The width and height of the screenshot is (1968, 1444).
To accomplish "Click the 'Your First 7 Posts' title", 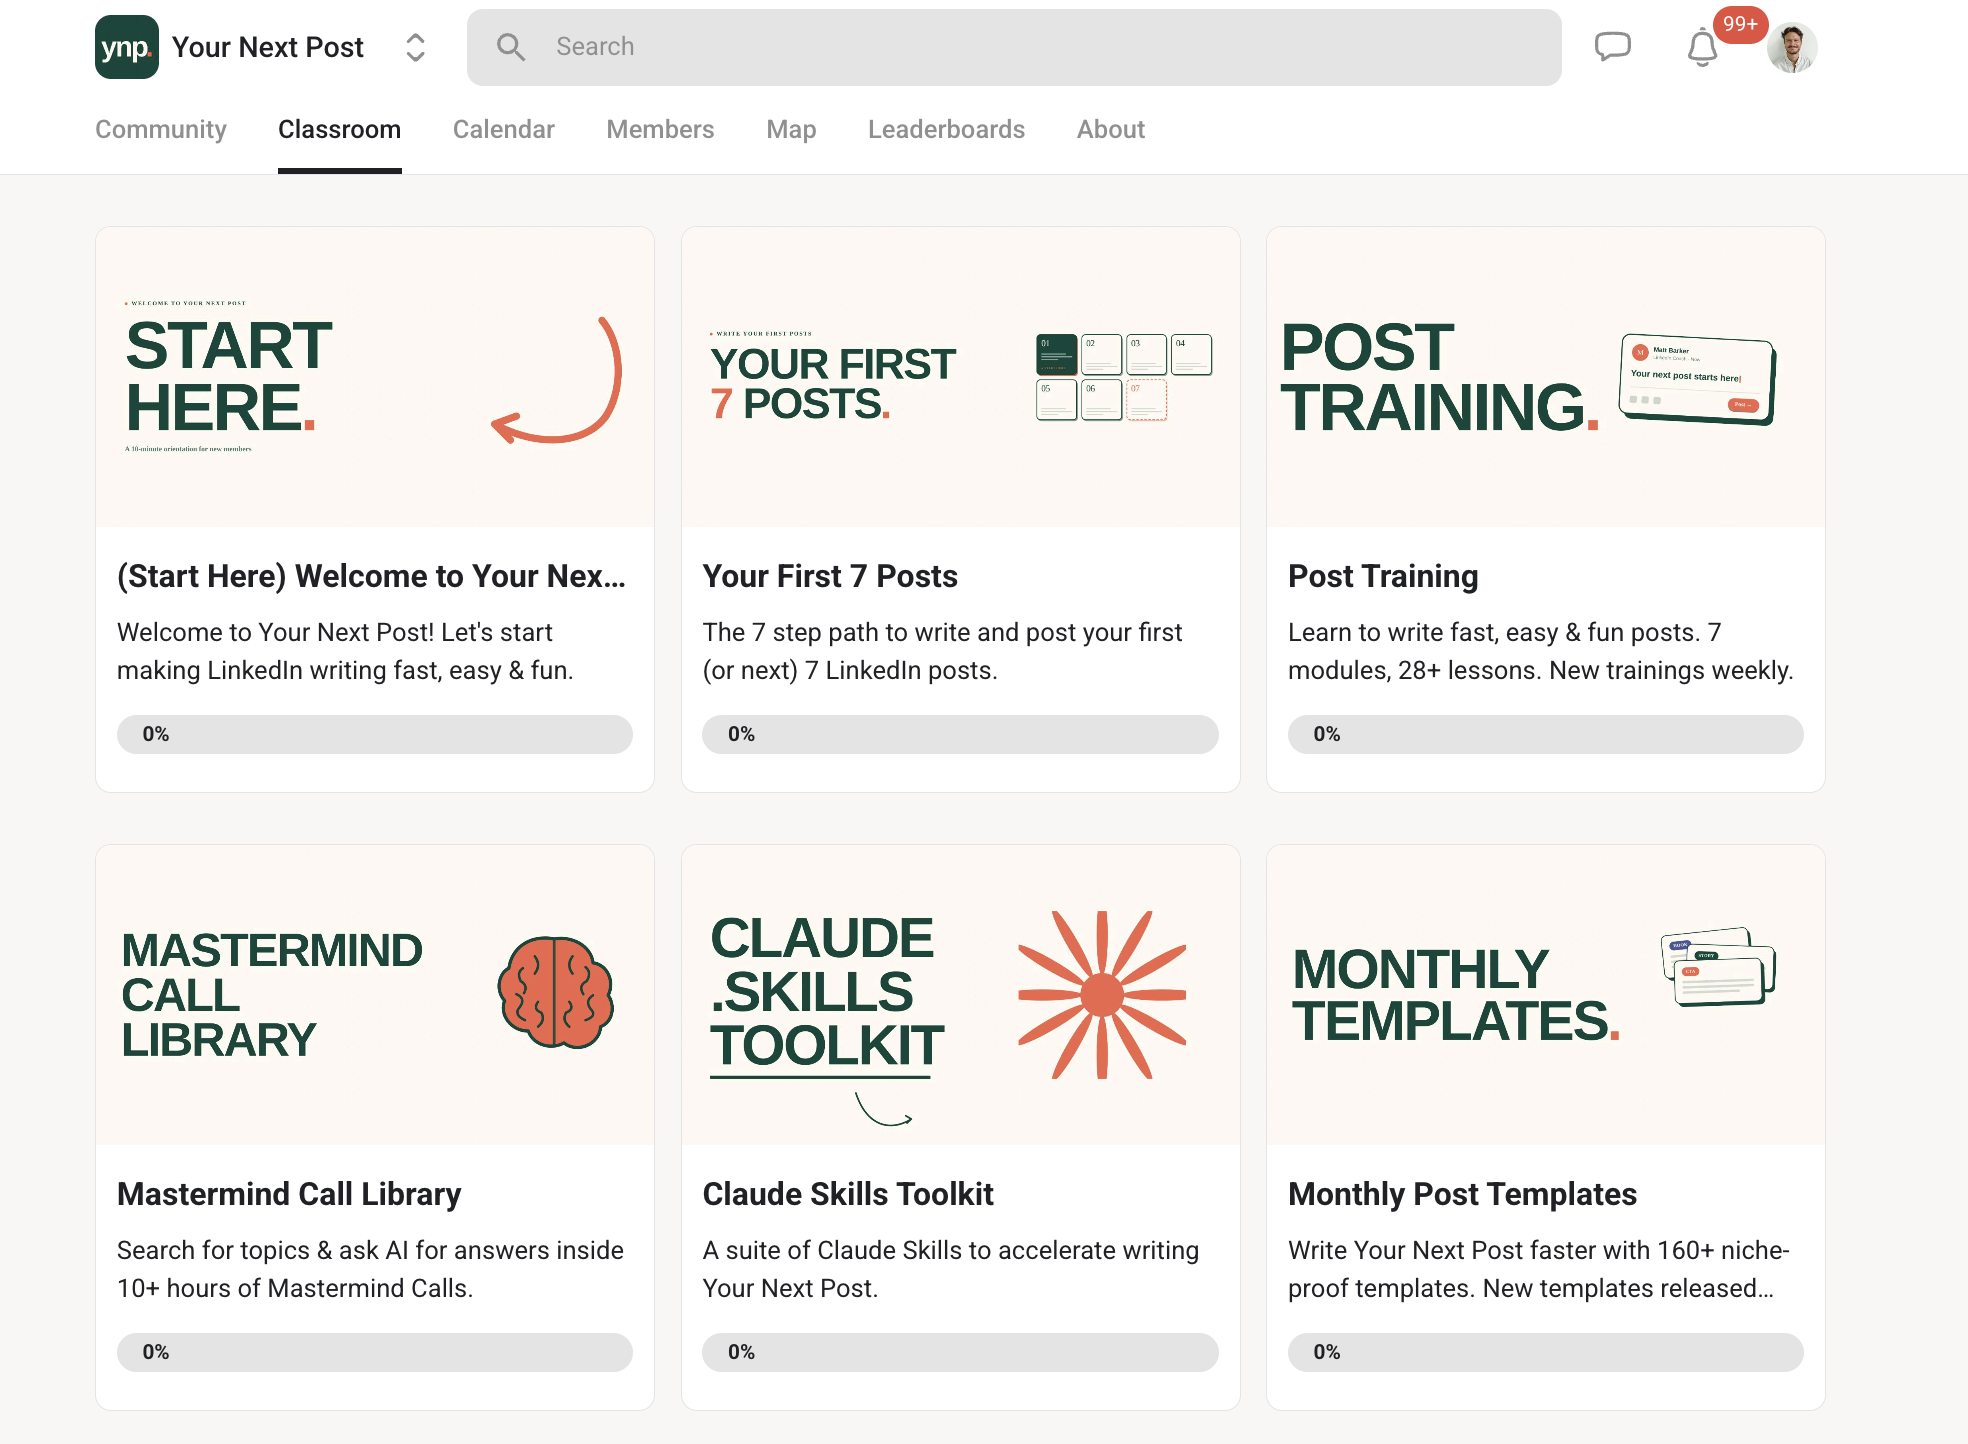I will pyautogui.click(x=830, y=576).
